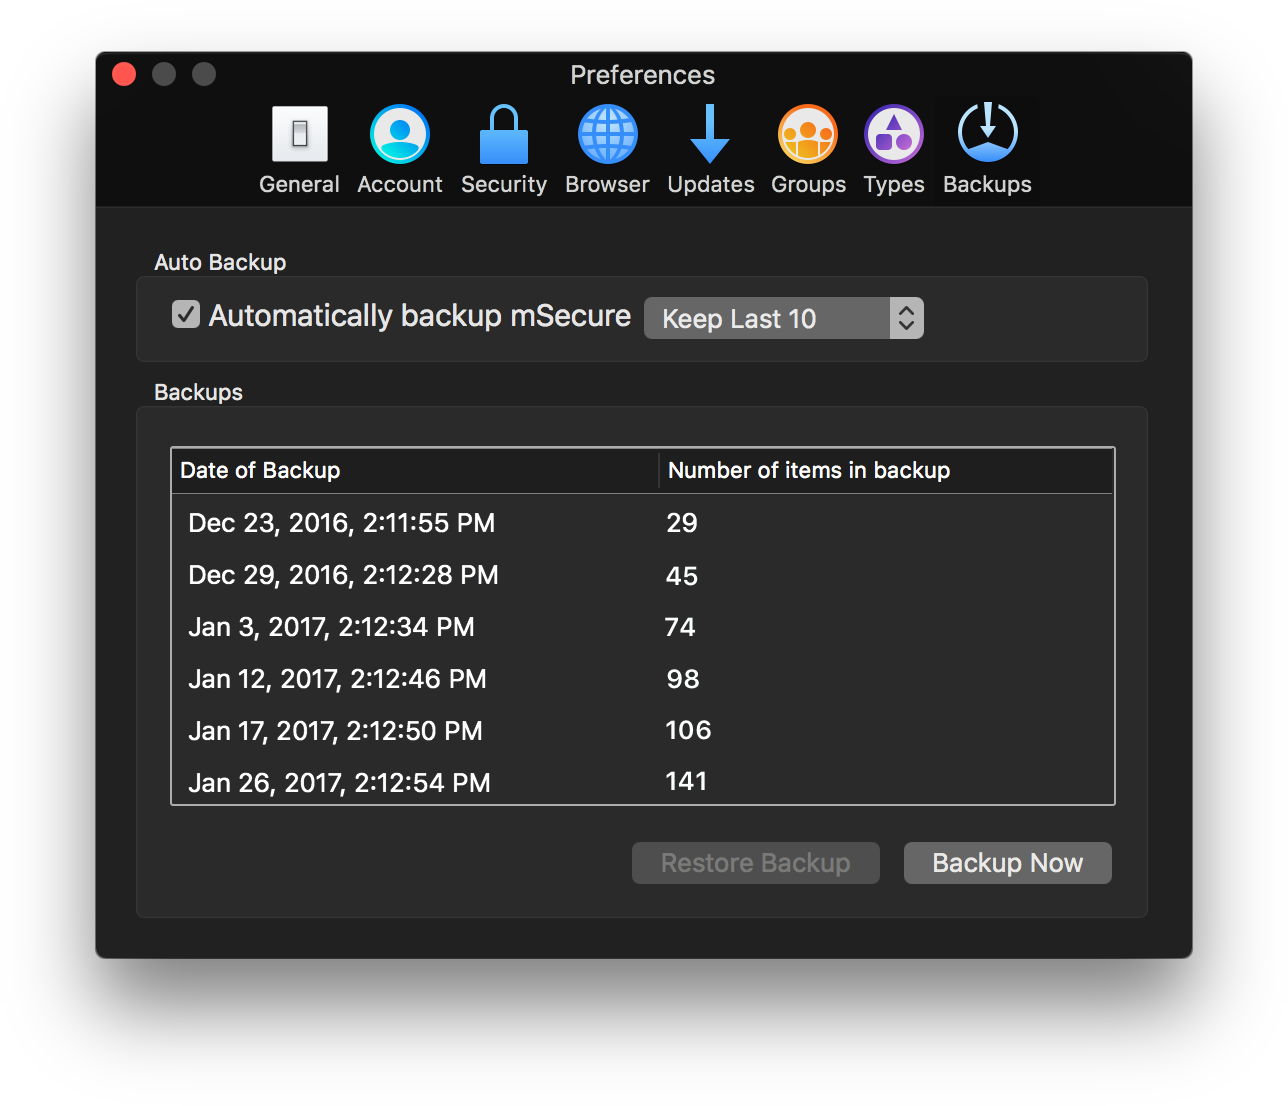Open the General preferences switch icon
Screen dimensions: 1288x1106
pos(299,134)
